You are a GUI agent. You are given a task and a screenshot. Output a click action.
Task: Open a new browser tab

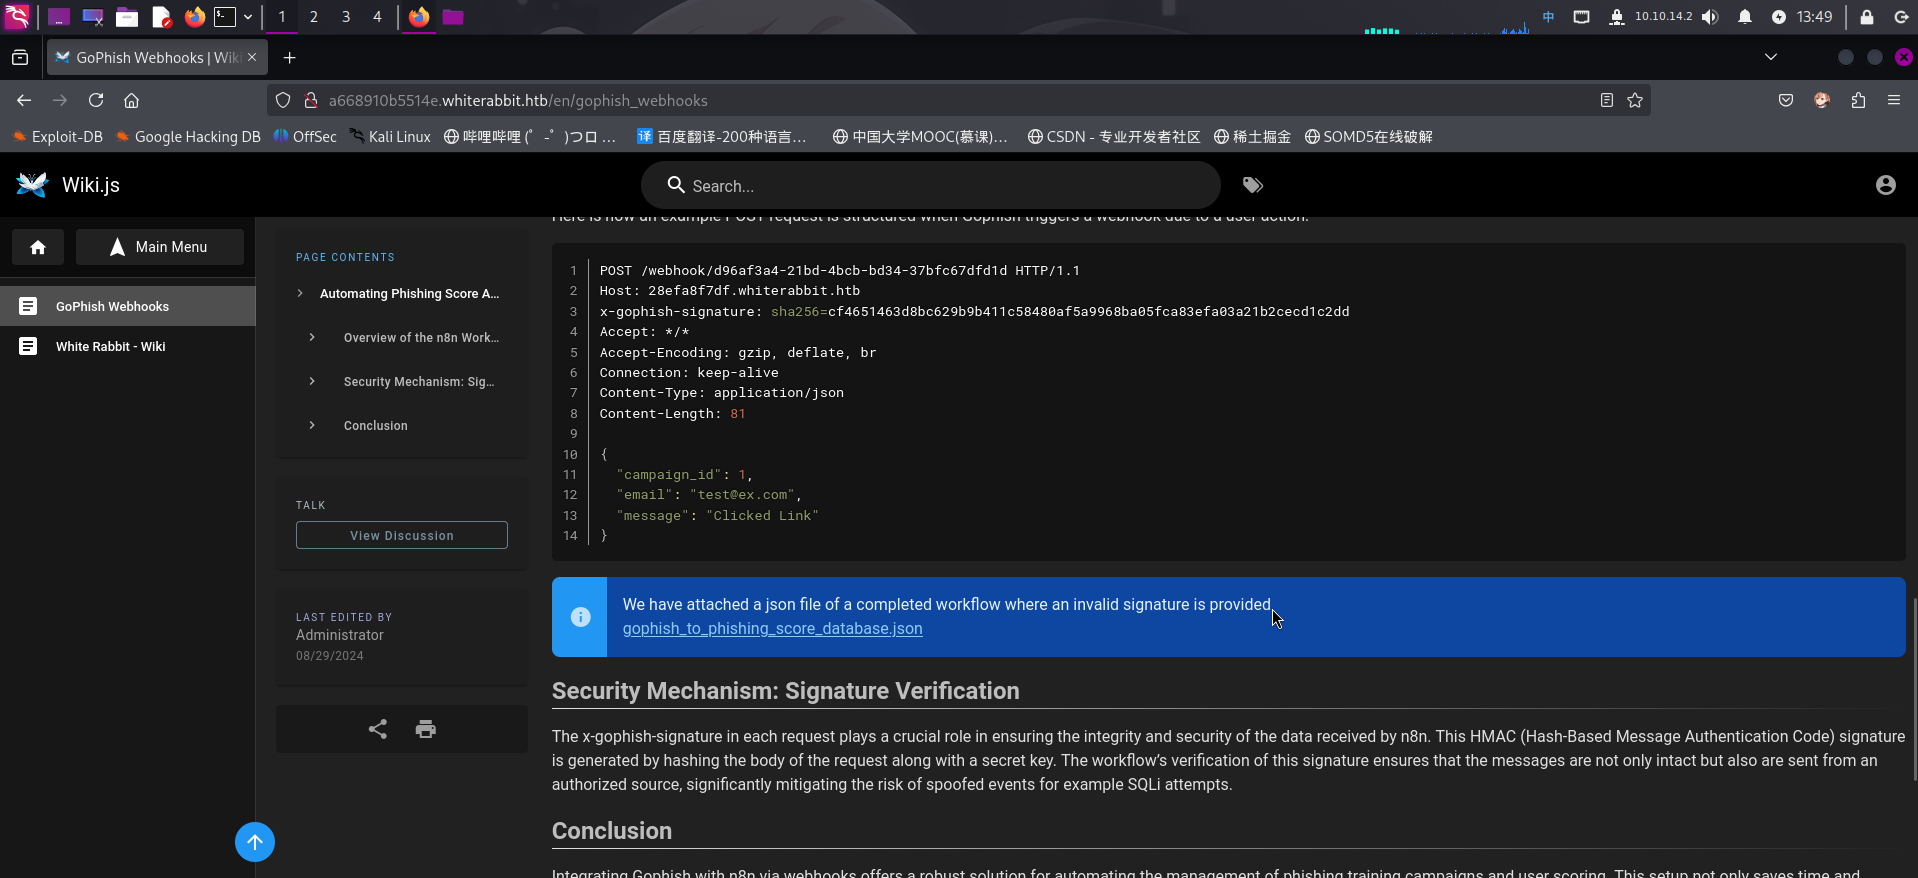point(289,58)
